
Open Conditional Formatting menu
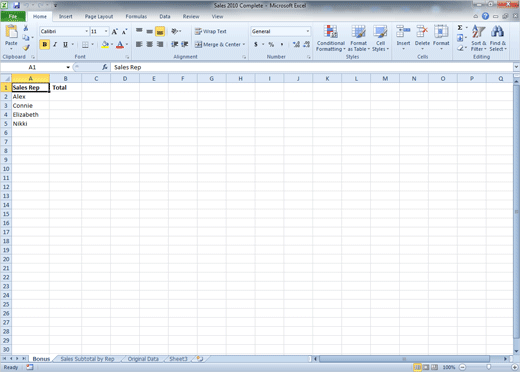pyautogui.click(x=331, y=38)
